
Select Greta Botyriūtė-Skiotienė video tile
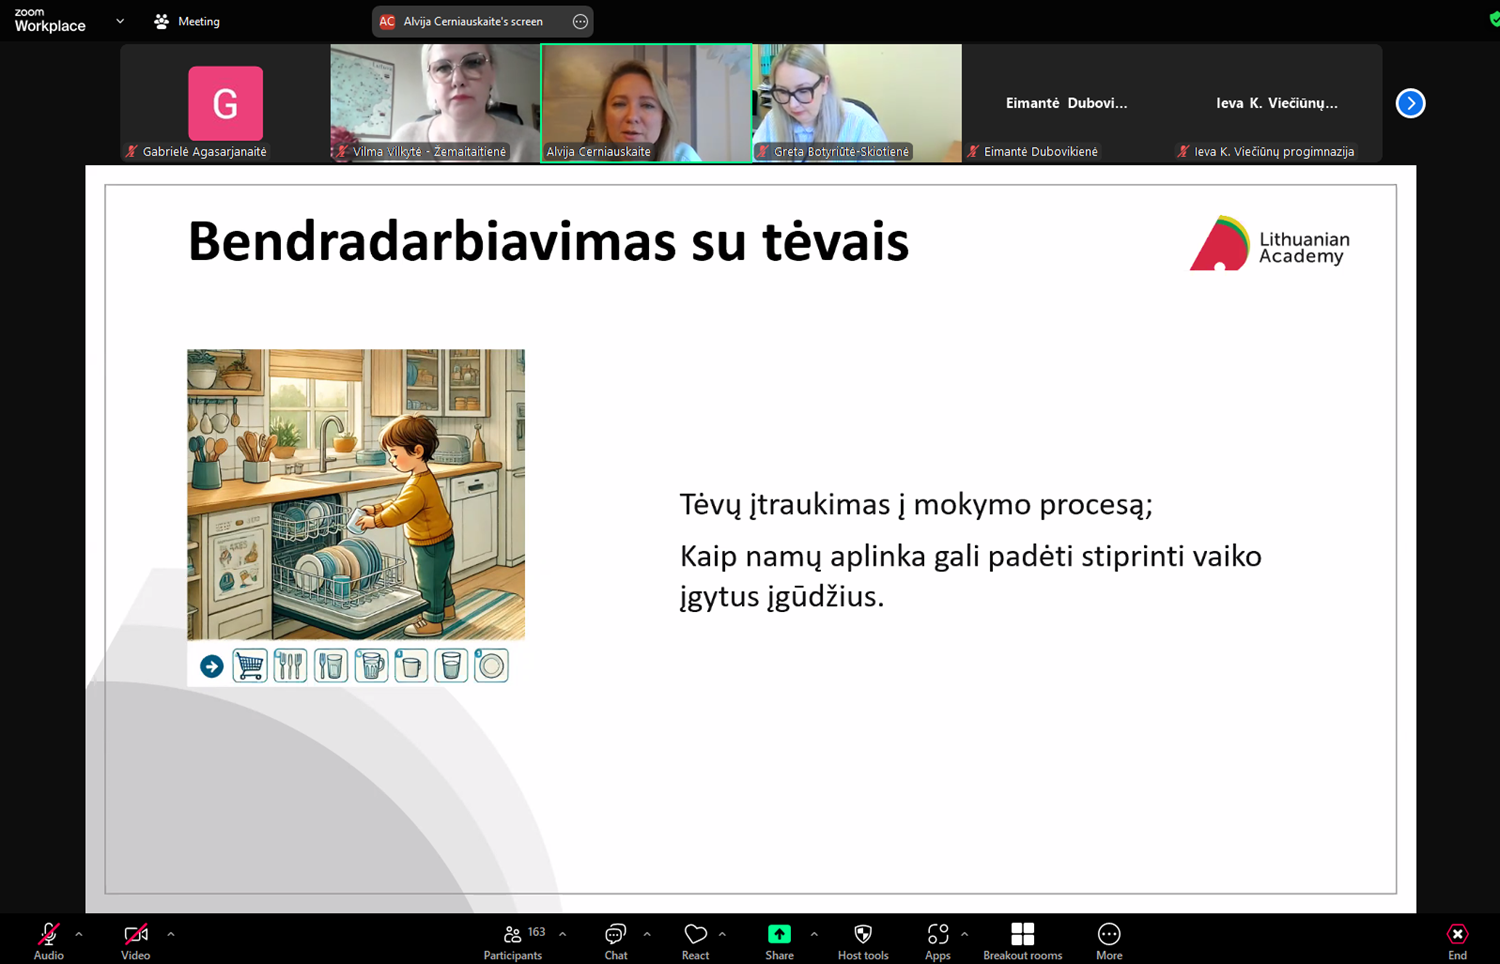click(857, 103)
